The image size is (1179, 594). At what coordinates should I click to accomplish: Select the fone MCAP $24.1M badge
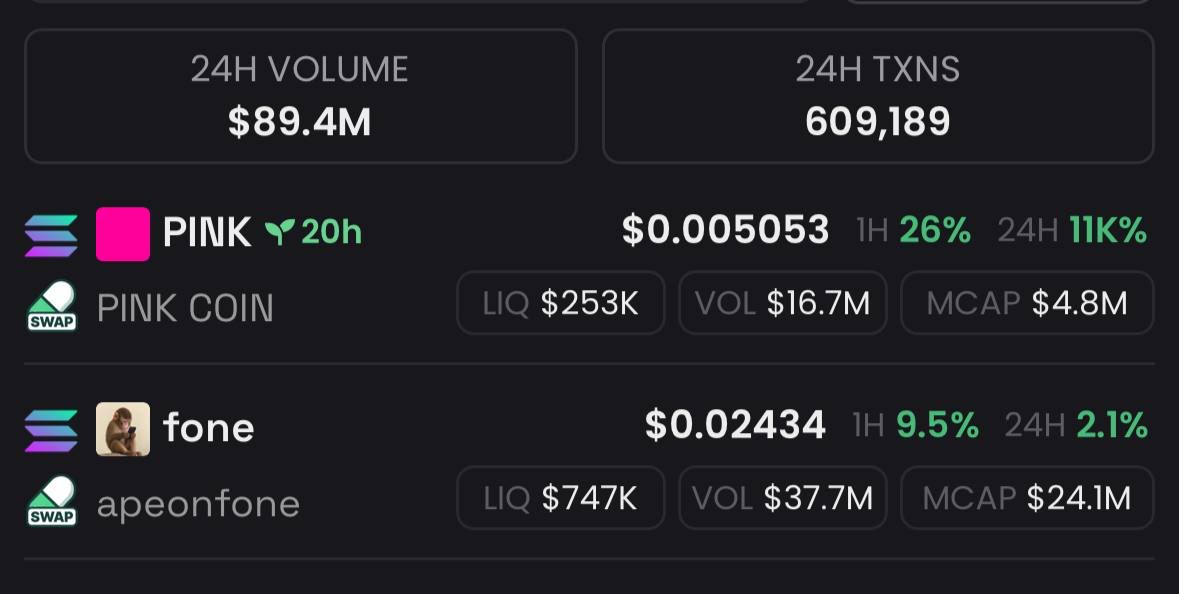[x=1027, y=498]
